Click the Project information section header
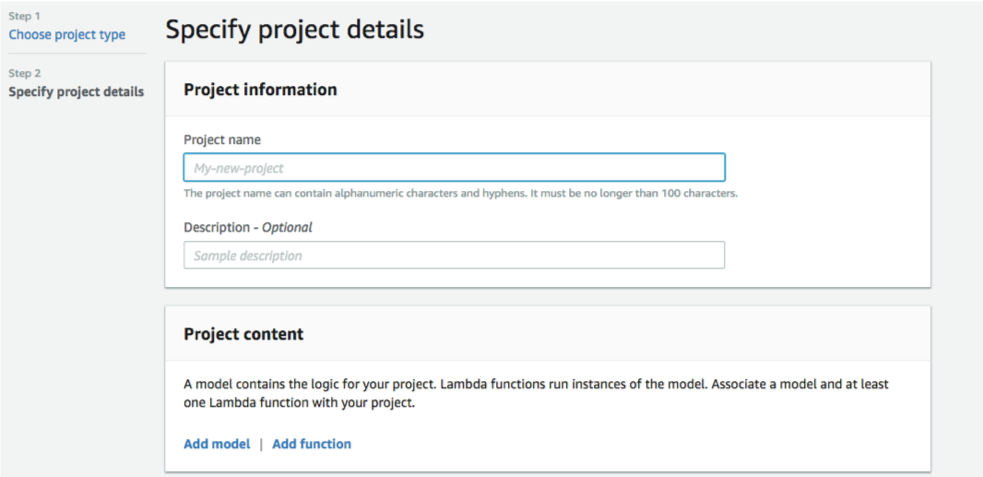This screenshot has width=983, height=477. [x=260, y=90]
